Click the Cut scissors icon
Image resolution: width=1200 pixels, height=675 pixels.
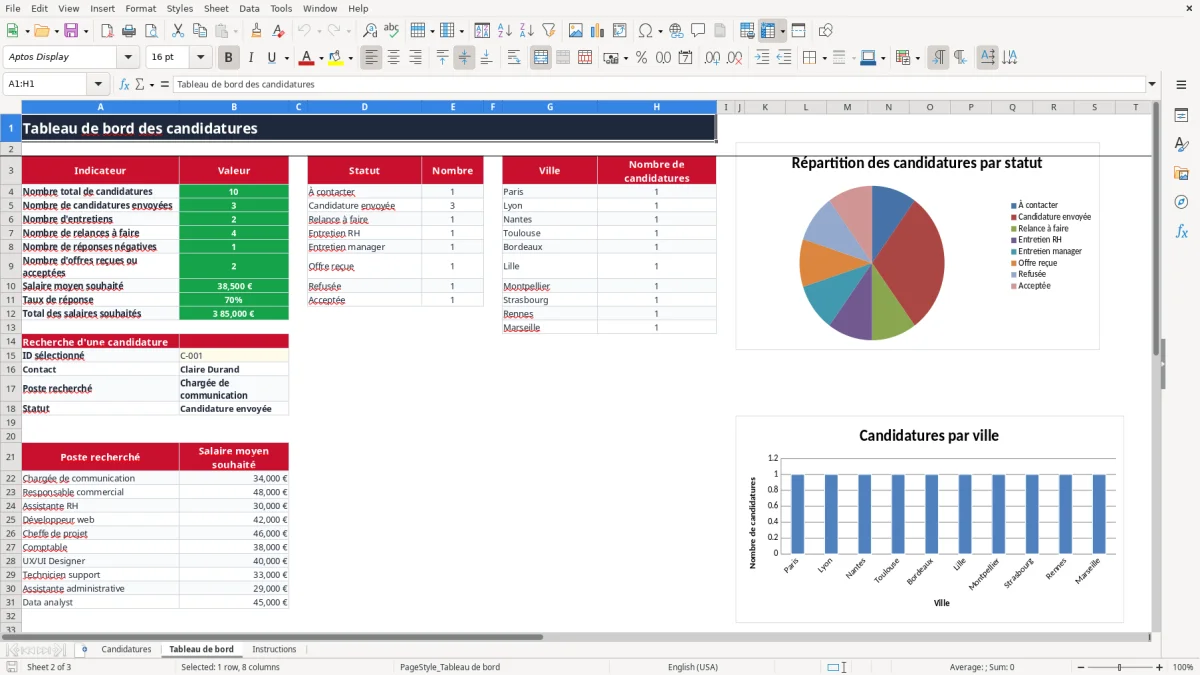coord(177,31)
